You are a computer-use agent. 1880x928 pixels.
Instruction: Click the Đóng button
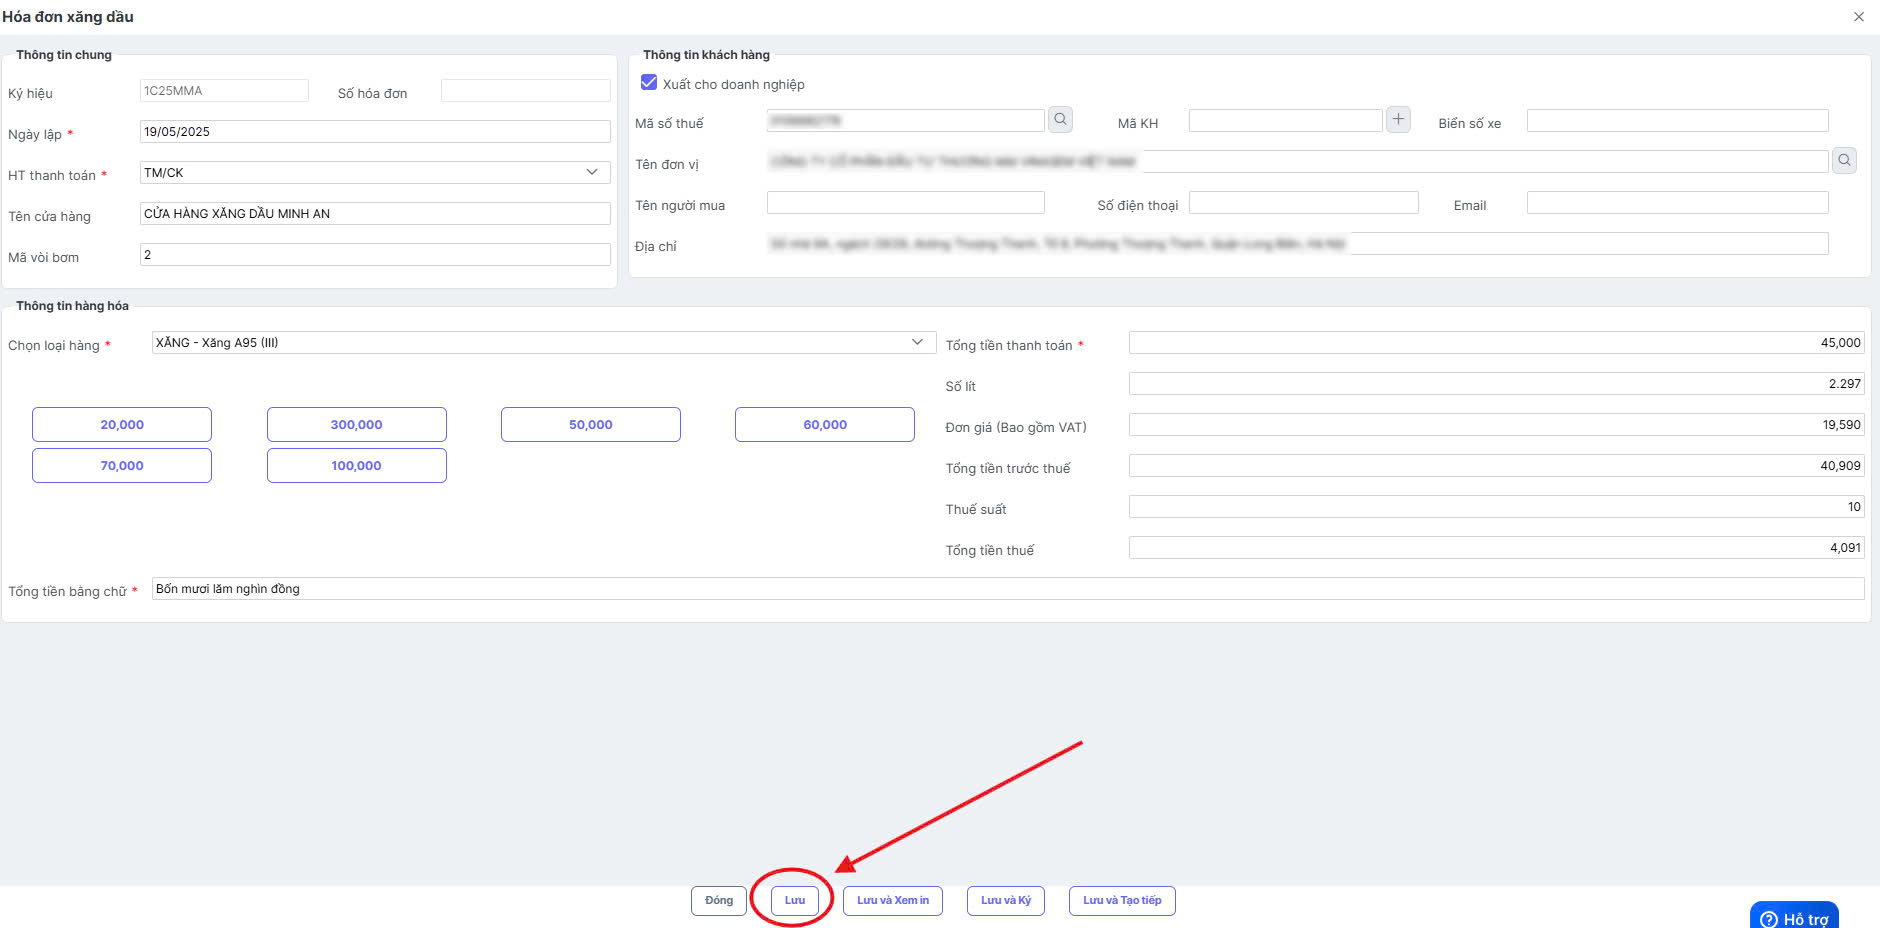[719, 901]
